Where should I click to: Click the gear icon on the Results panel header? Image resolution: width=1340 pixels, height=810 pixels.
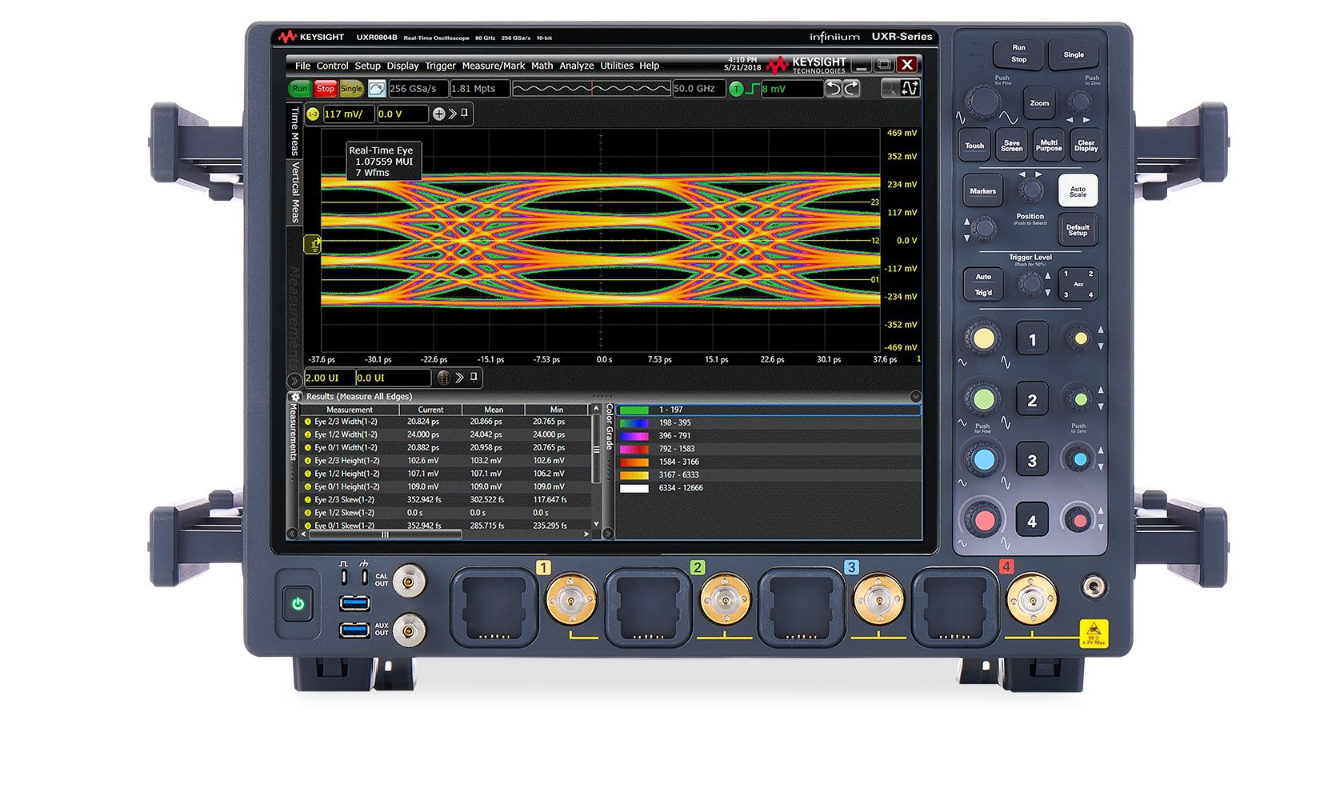(296, 396)
